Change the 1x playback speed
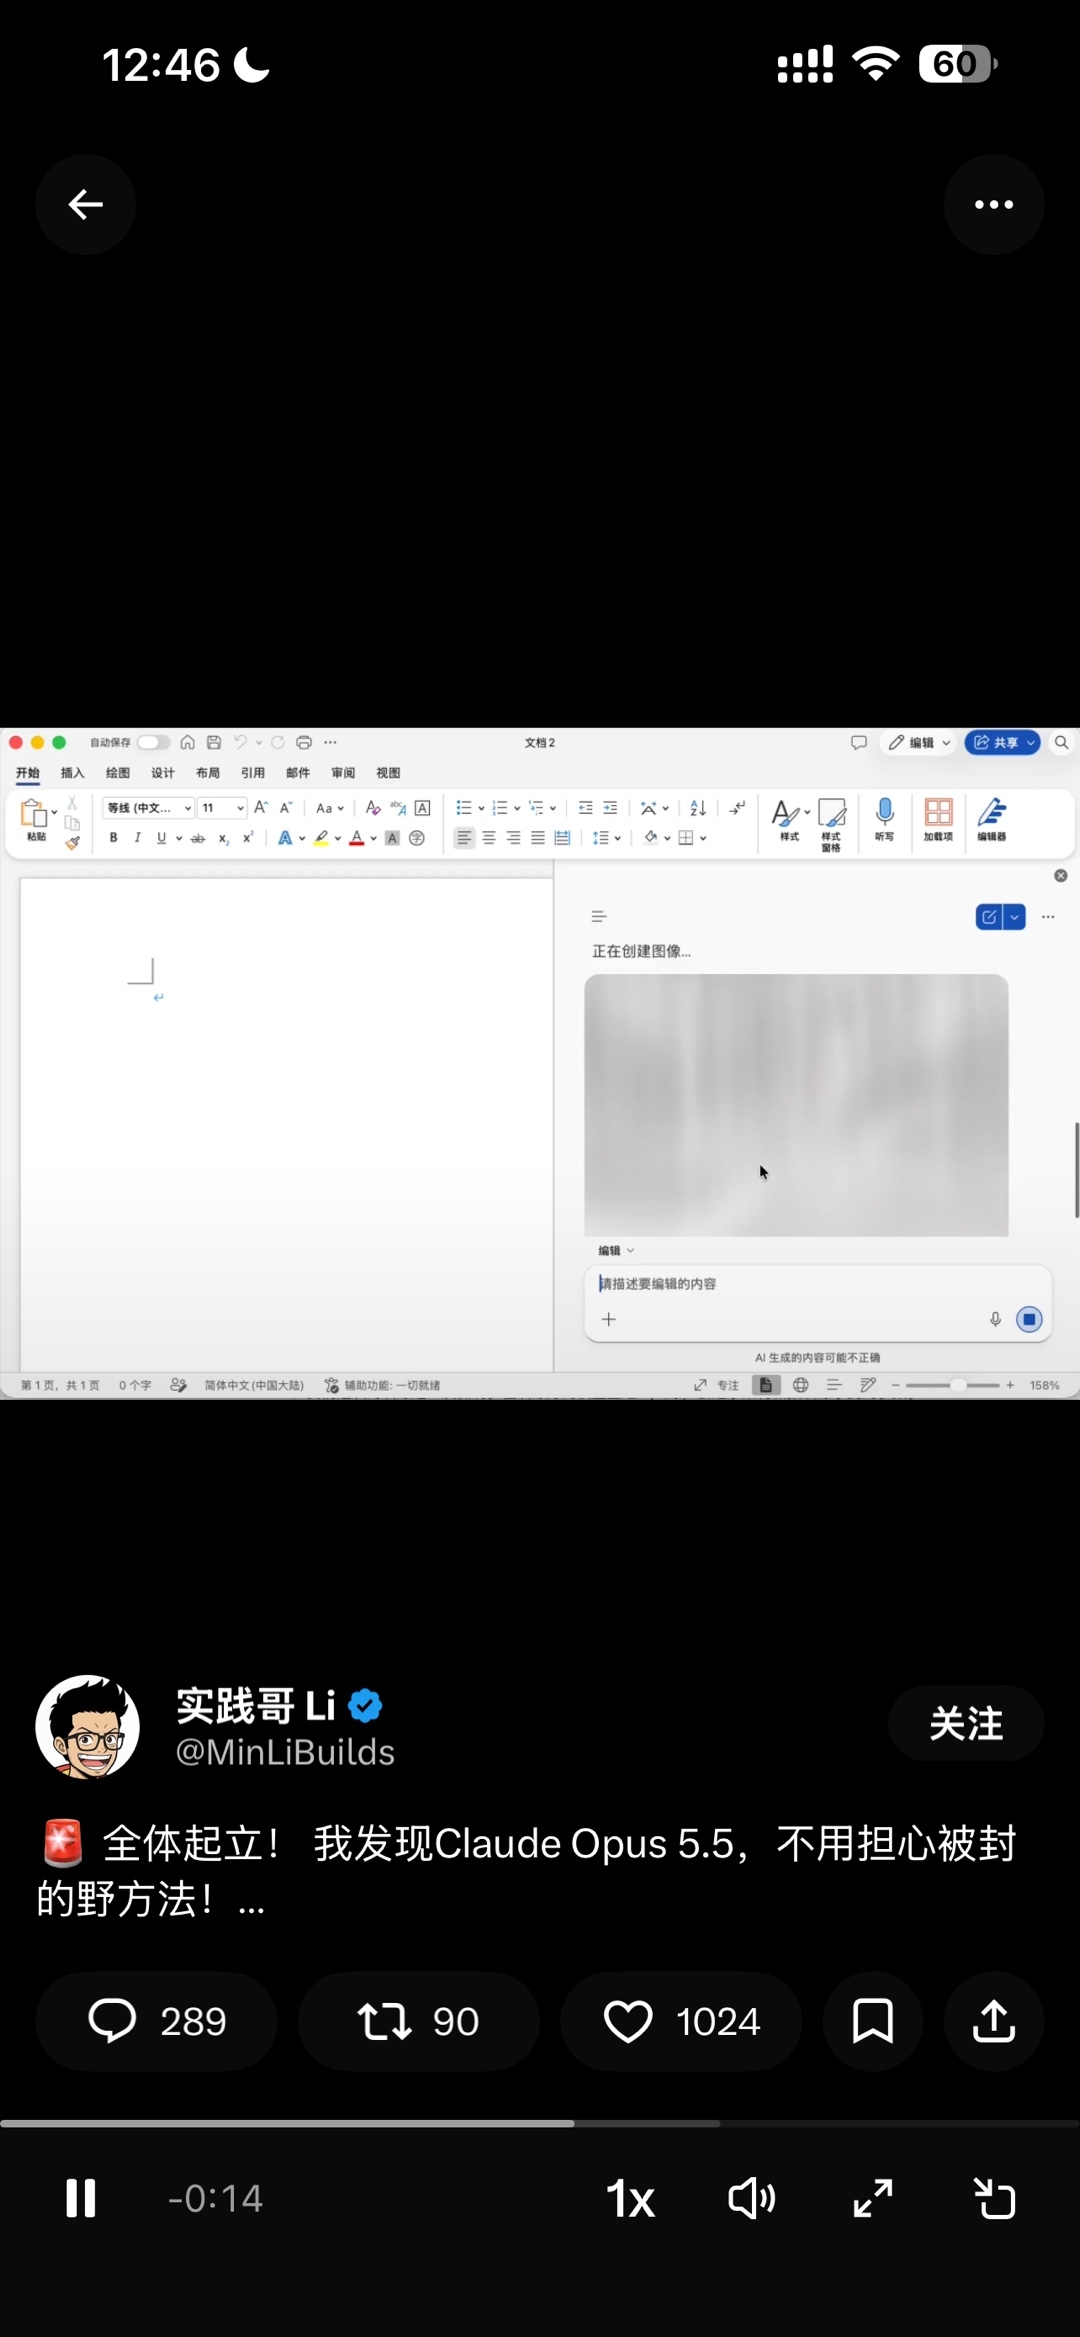This screenshot has height=2337, width=1080. (x=630, y=2199)
